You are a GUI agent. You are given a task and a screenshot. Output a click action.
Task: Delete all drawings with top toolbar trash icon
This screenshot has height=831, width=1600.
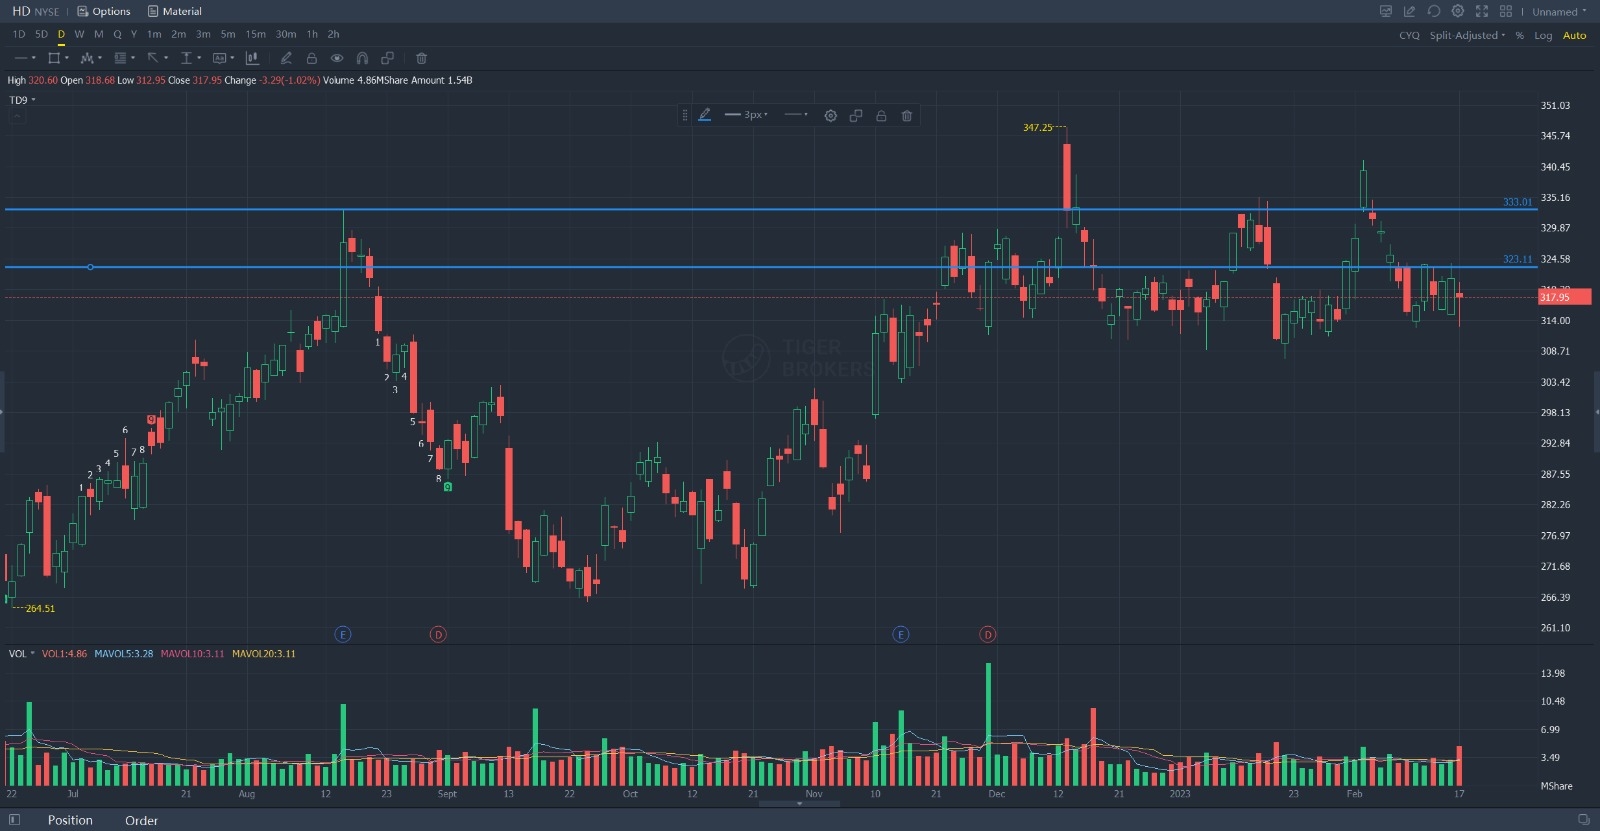[421, 58]
